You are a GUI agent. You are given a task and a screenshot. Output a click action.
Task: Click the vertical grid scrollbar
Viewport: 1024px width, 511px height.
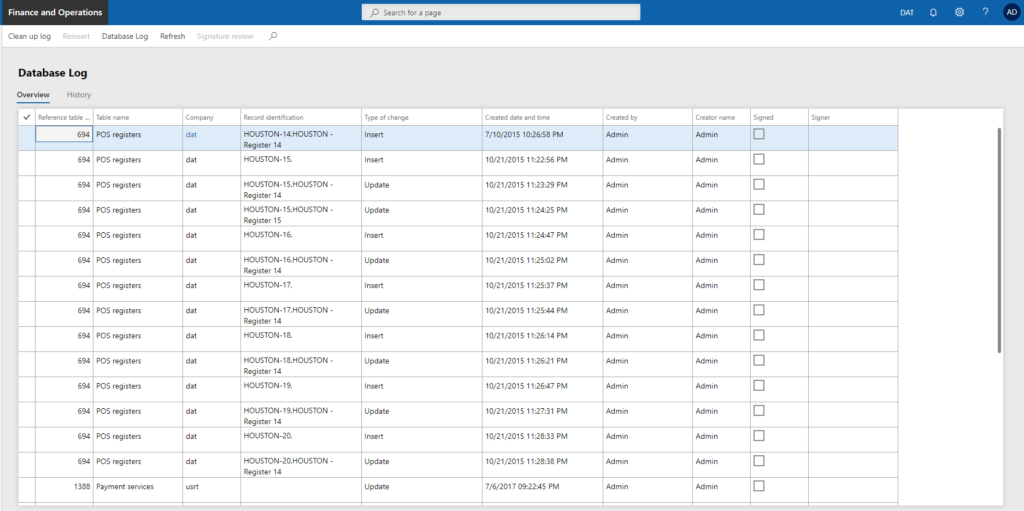click(x=999, y=240)
